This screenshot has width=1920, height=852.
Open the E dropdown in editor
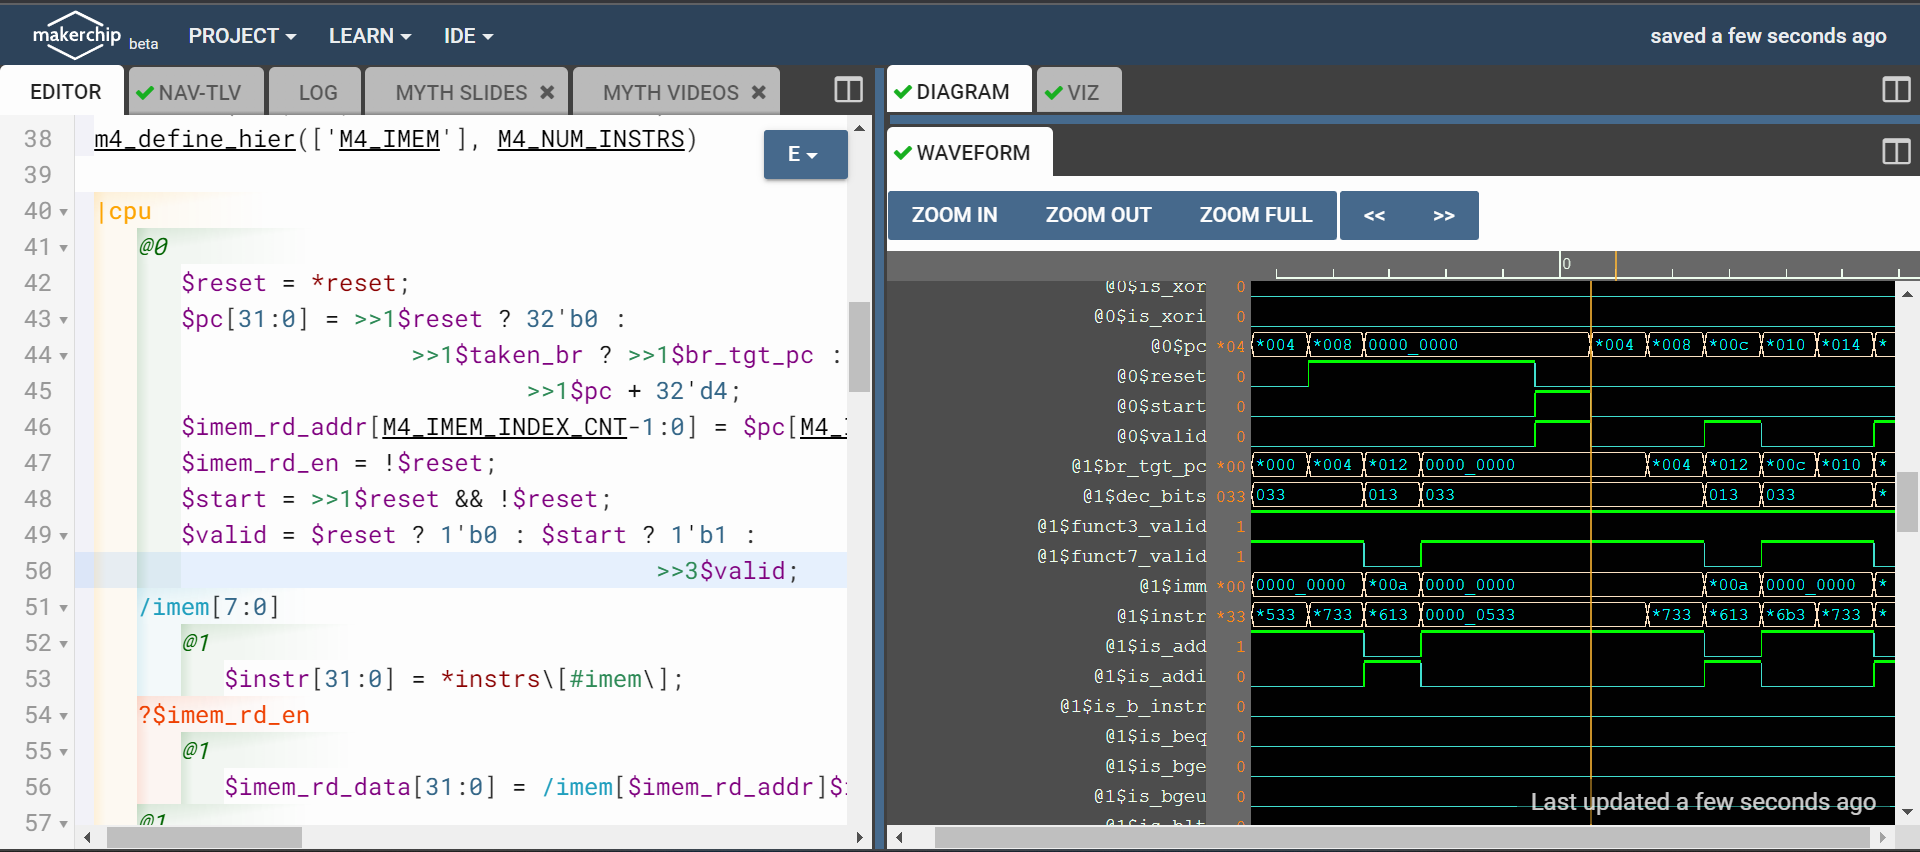(805, 154)
